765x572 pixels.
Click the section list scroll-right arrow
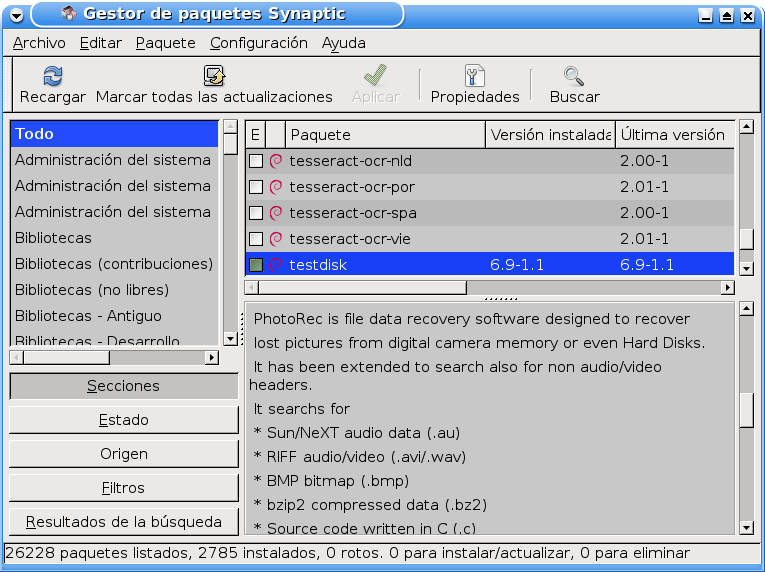point(211,358)
